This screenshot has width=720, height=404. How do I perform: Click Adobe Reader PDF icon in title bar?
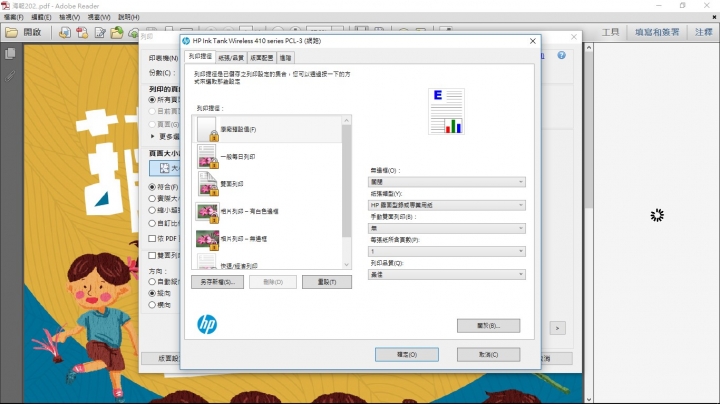(x=5, y=6)
